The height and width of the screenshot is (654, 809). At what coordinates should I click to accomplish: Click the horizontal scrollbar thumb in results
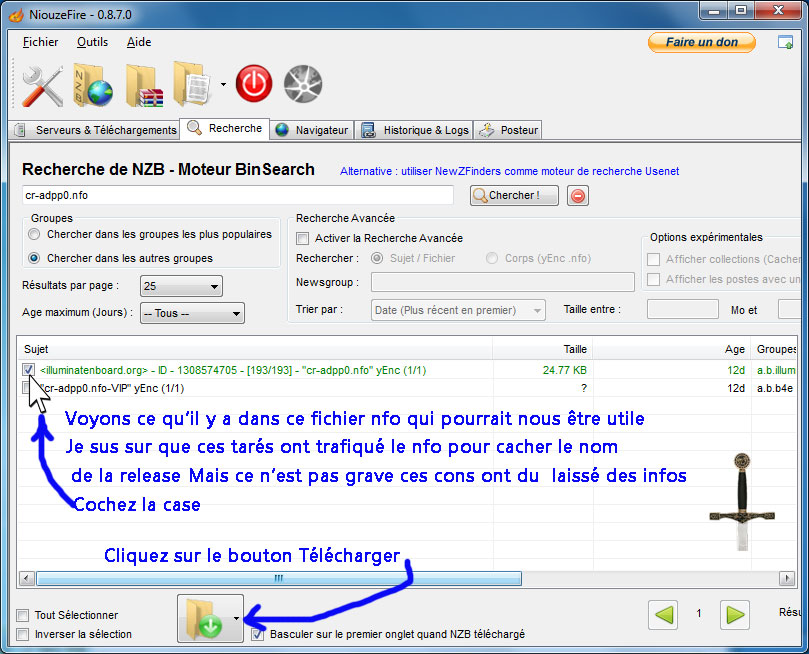click(279, 578)
